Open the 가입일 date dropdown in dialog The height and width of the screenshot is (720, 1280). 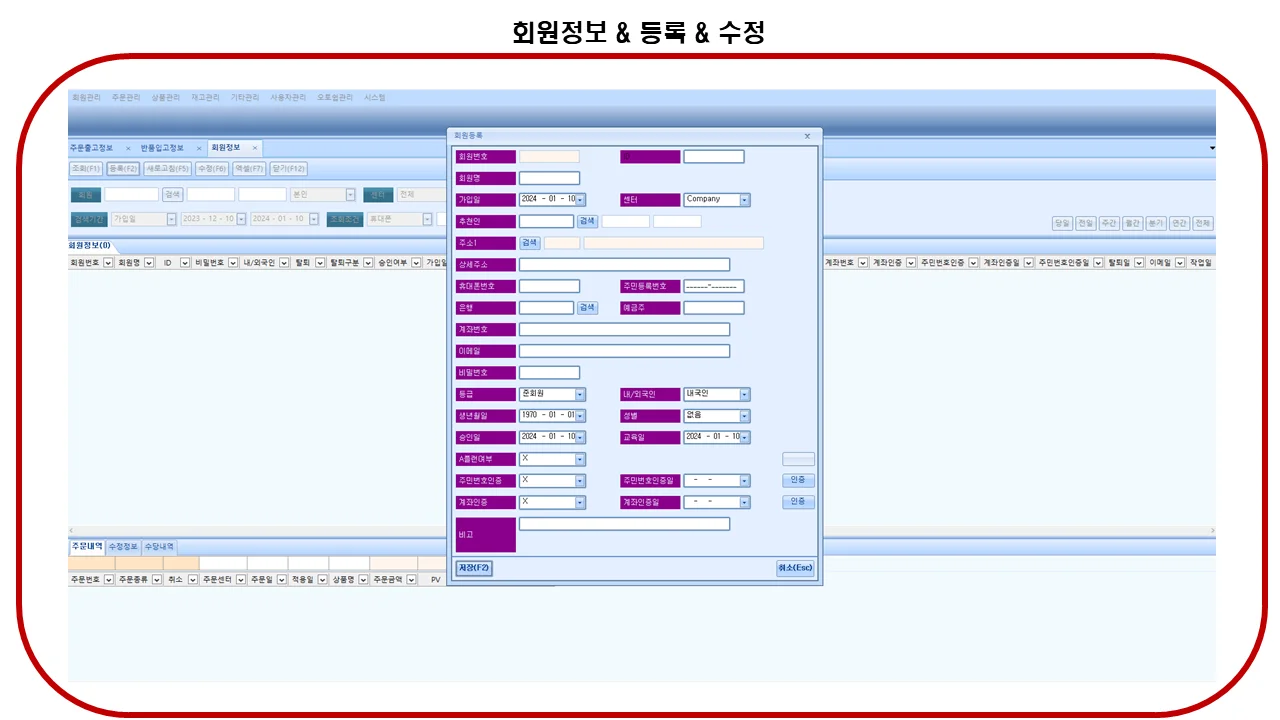tap(581, 200)
